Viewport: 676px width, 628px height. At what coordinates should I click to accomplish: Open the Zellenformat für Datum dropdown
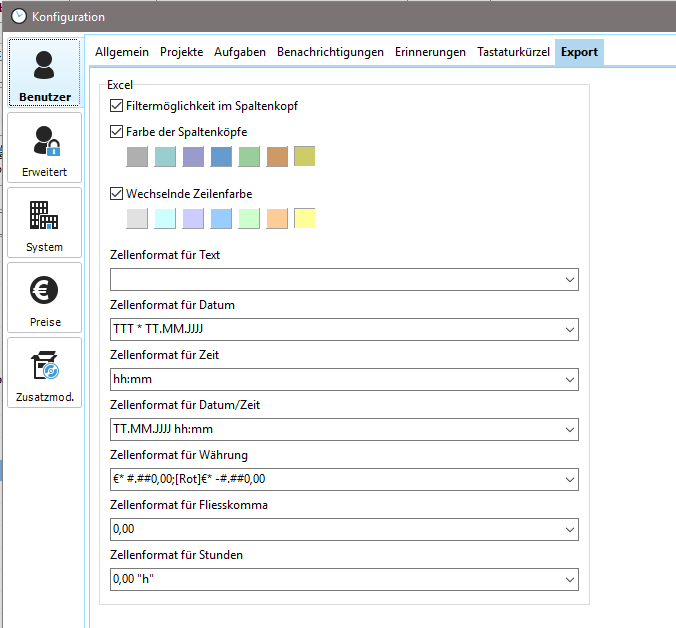click(570, 329)
